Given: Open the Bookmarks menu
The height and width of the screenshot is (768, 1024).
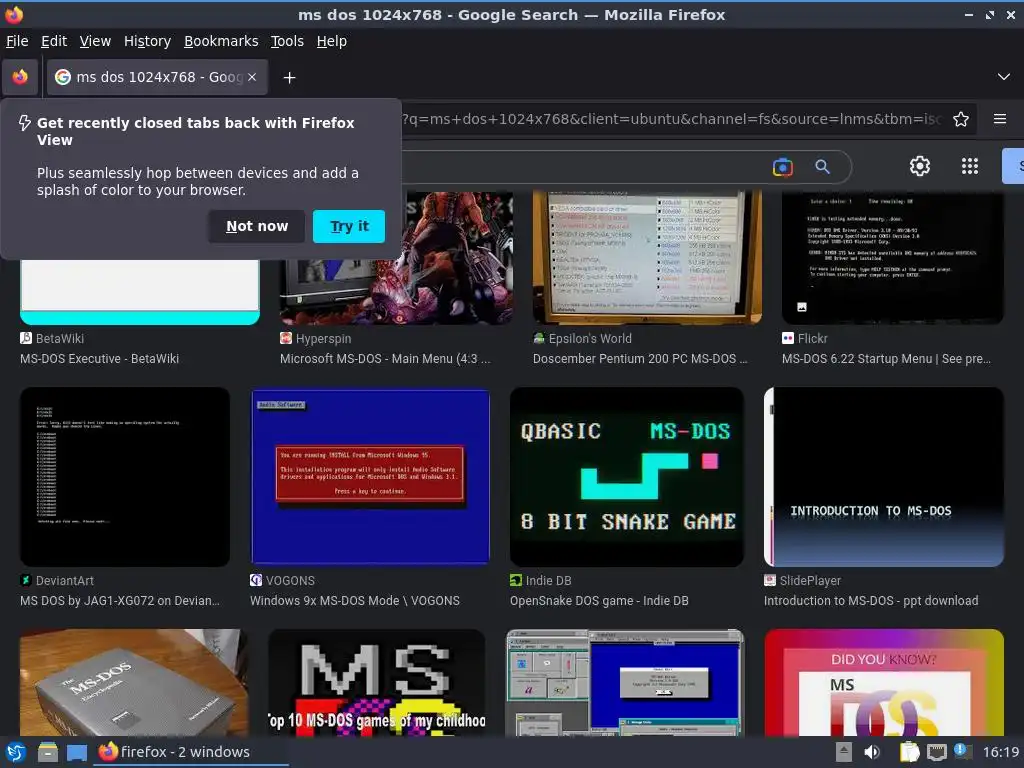Looking at the screenshot, I should point(221,41).
